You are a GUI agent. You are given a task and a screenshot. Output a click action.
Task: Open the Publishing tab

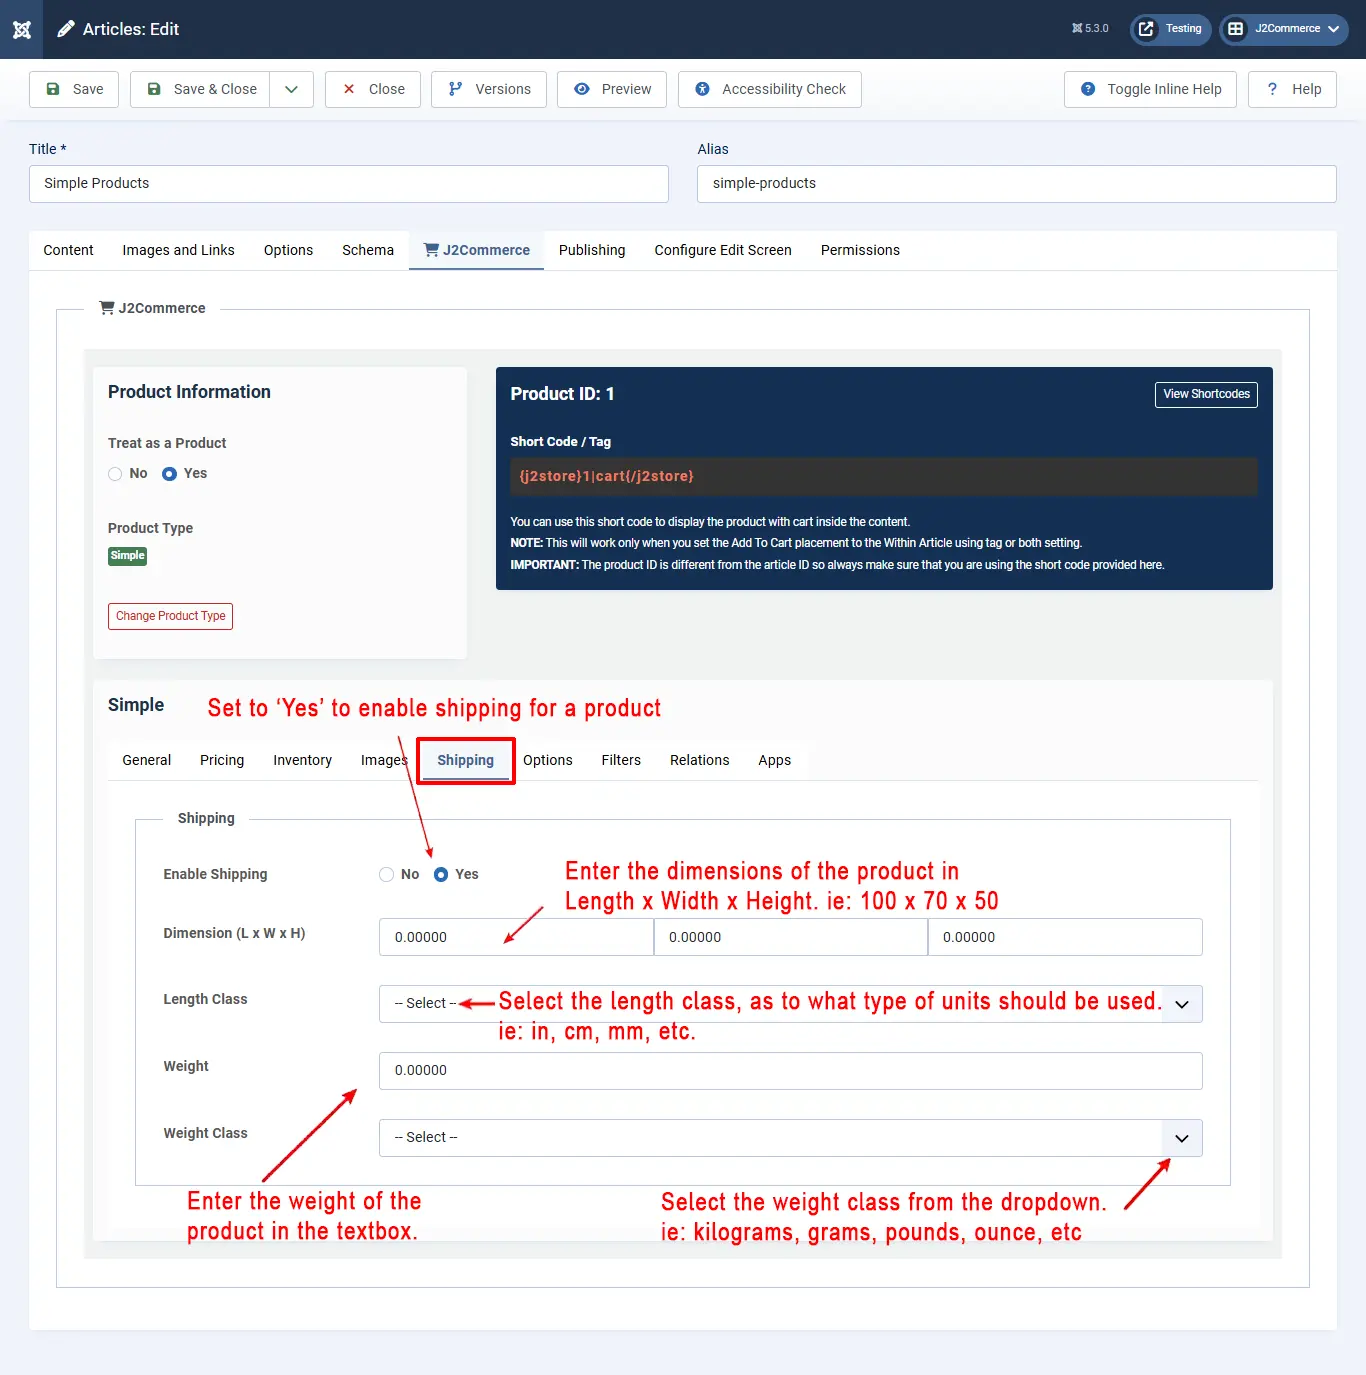[x=592, y=250]
